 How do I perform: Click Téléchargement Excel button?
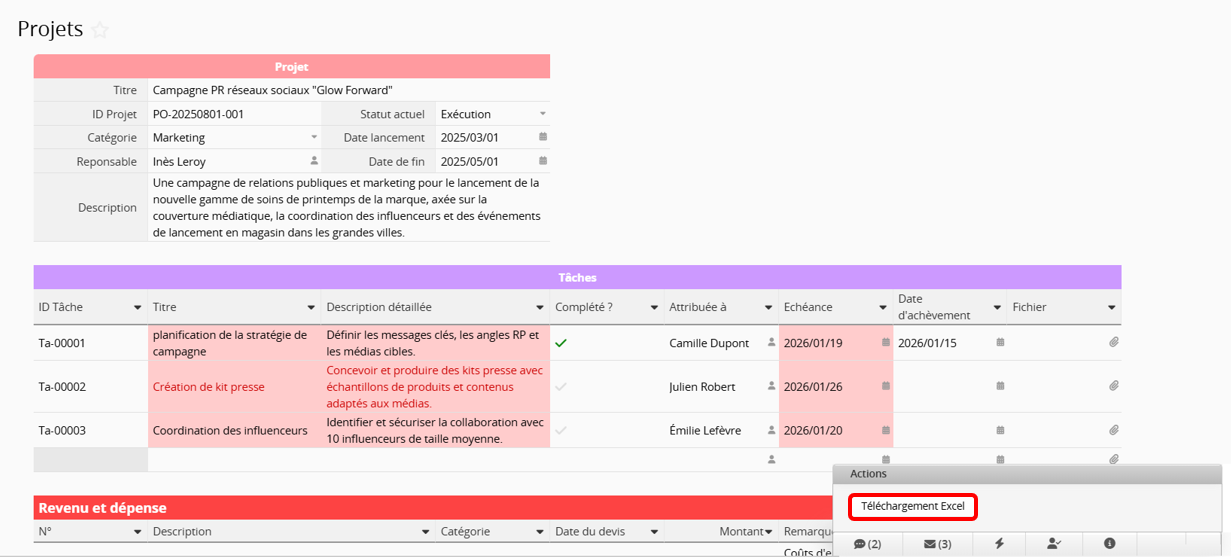click(912, 507)
